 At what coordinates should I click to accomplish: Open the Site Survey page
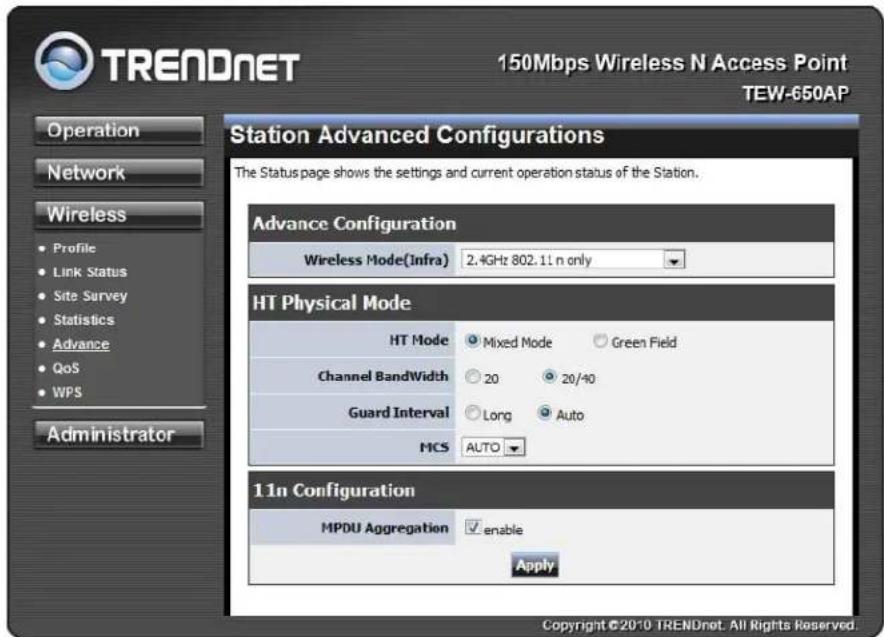(90, 296)
